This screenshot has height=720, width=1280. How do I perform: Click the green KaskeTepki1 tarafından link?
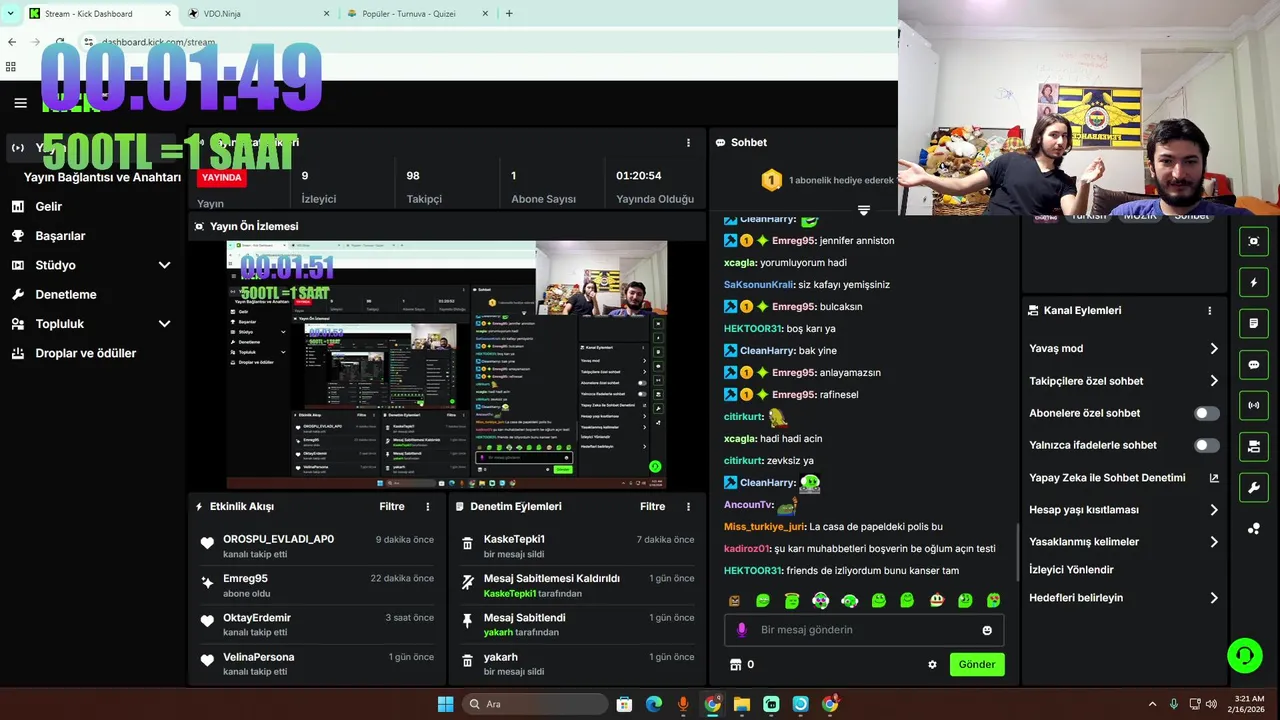tap(532, 593)
